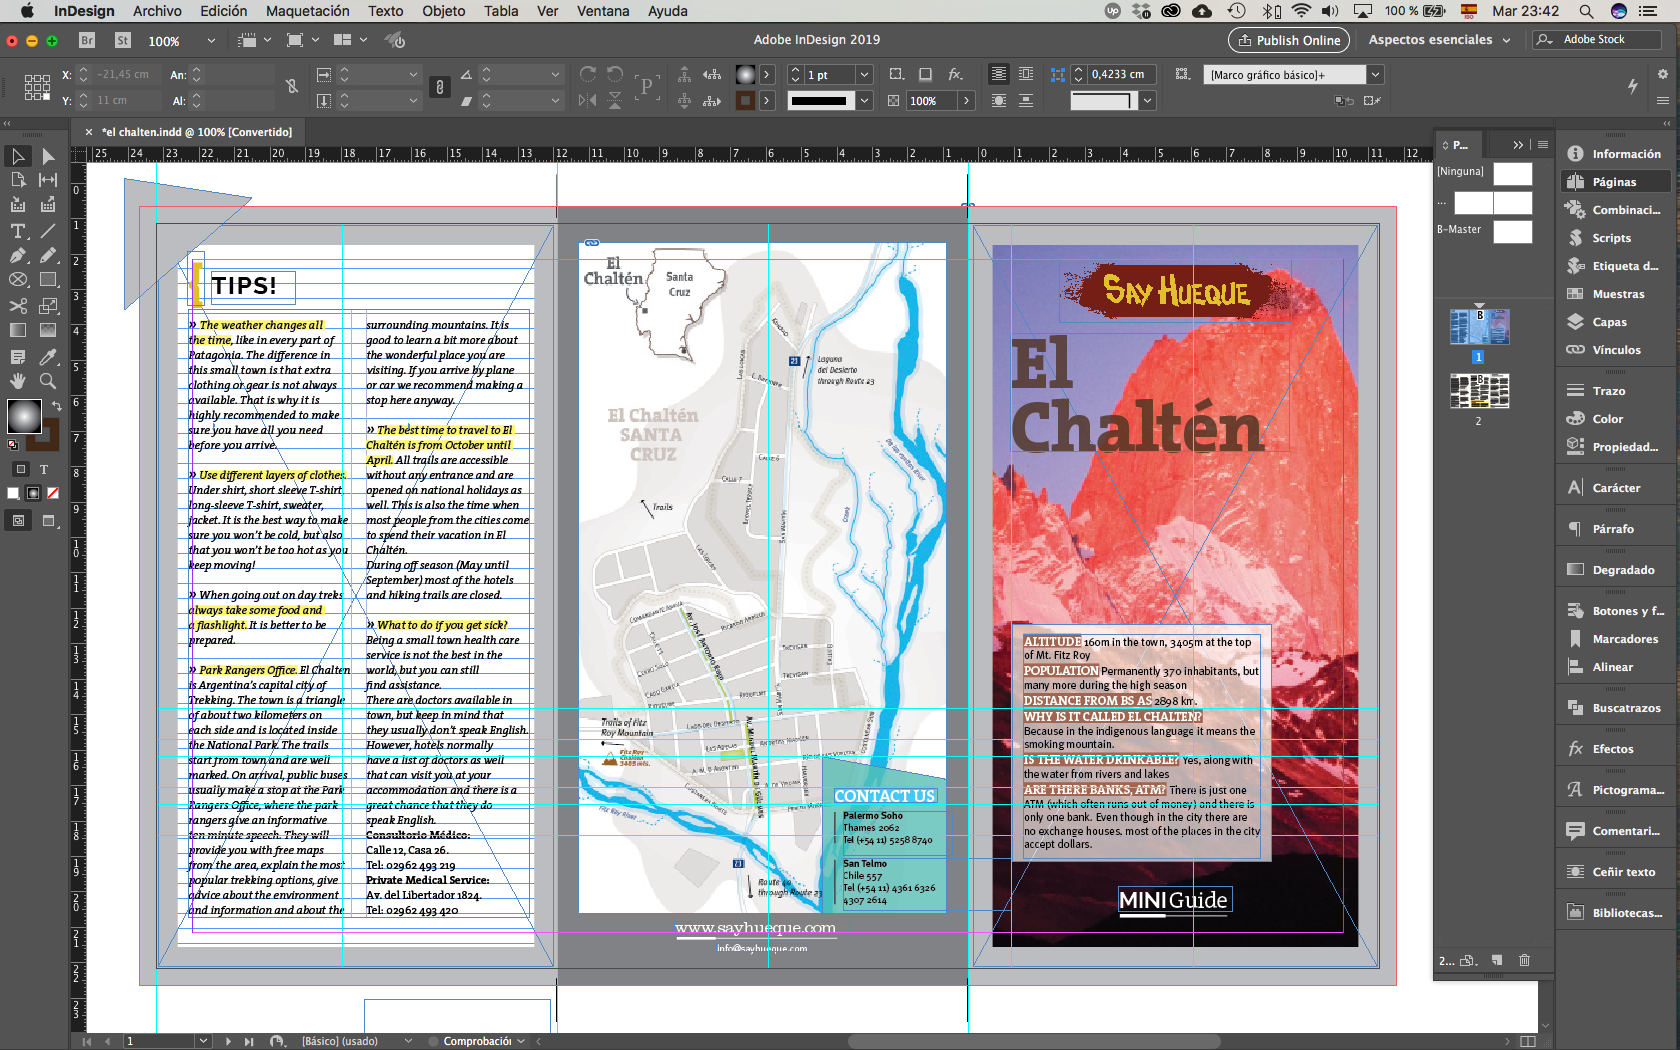Select the Selection tool arrow
This screenshot has height=1050, width=1680.
coord(18,156)
